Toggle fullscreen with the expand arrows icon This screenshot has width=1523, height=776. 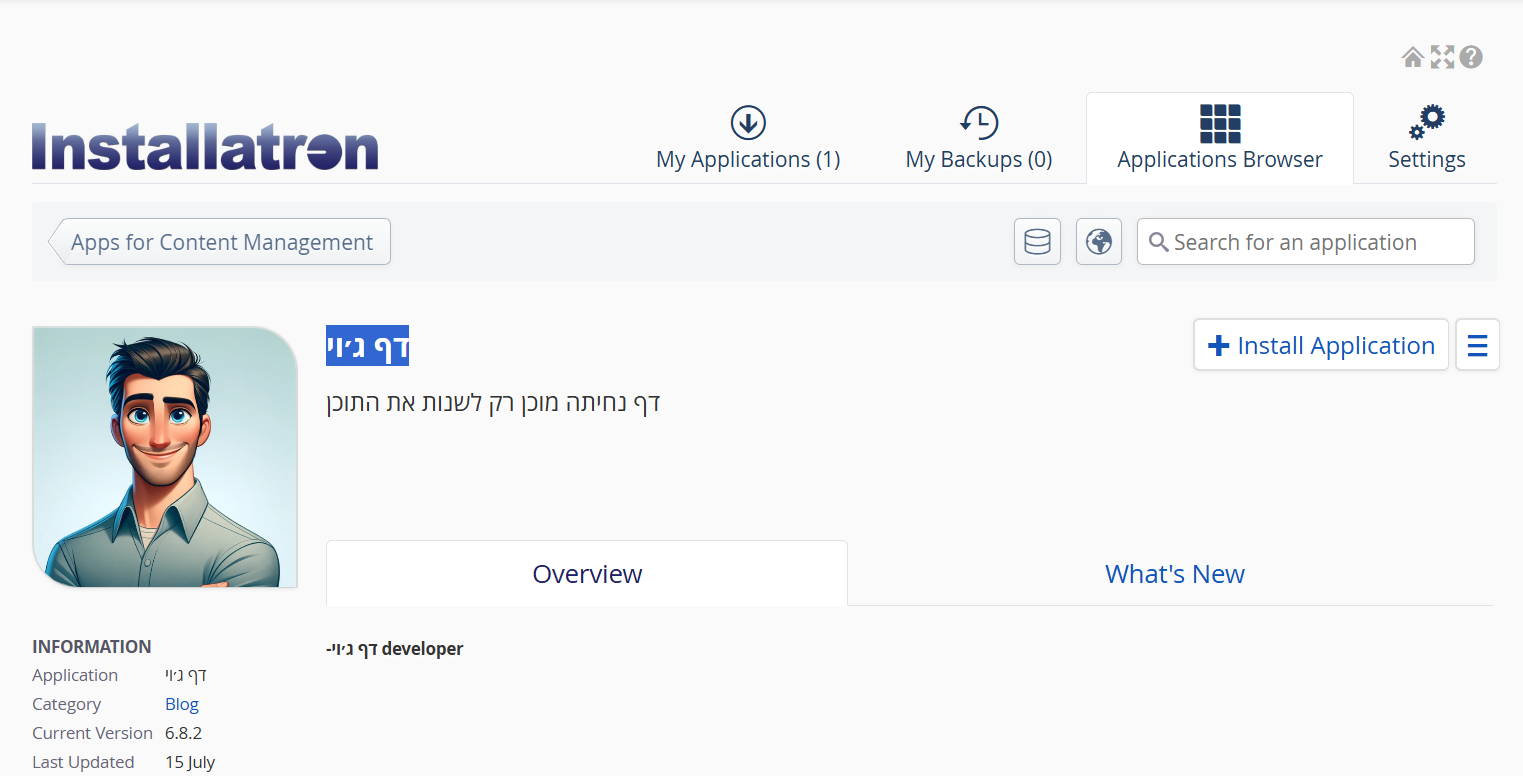coord(1442,57)
